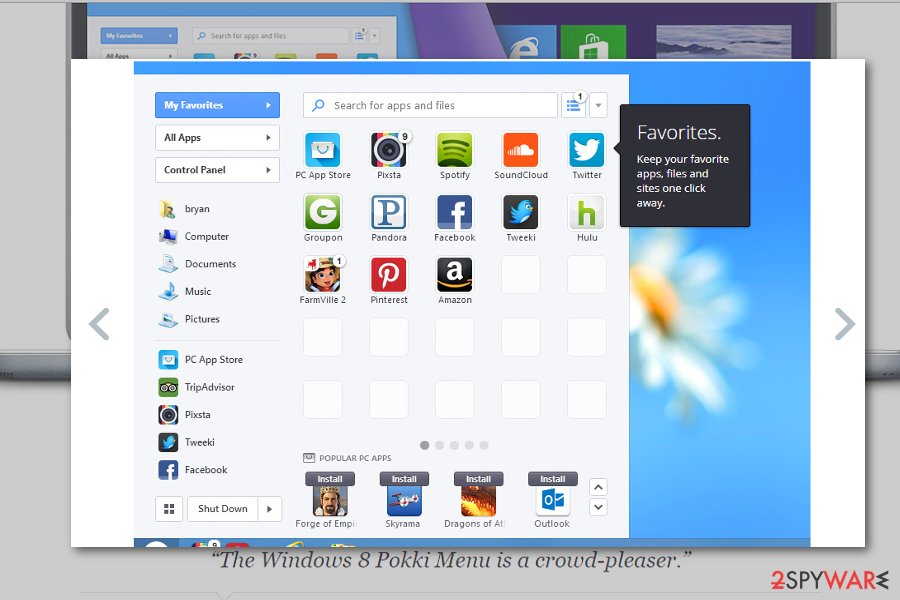The image size is (900, 600).
Task: Select the second favorites page dot
Action: click(x=440, y=445)
